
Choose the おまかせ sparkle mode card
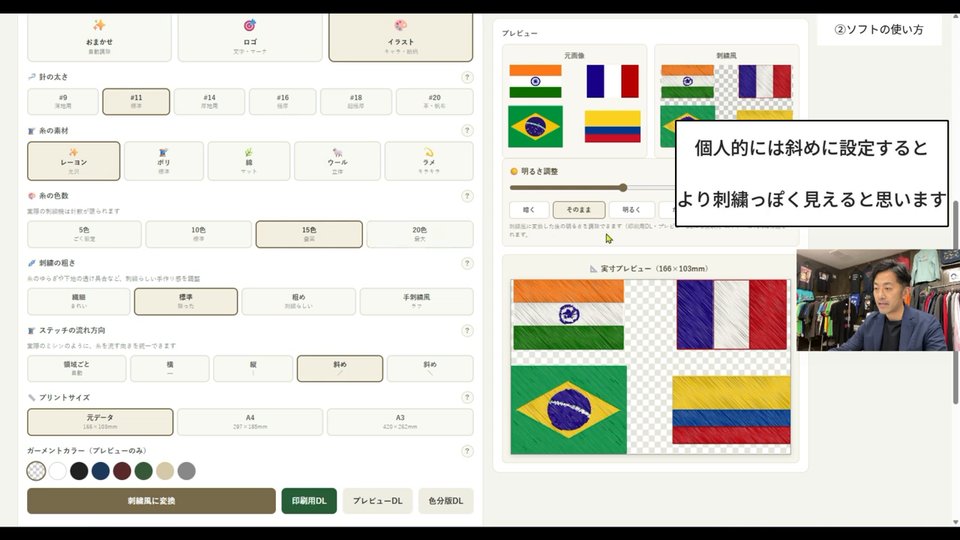pyautogui.click(x=99, y=38)
